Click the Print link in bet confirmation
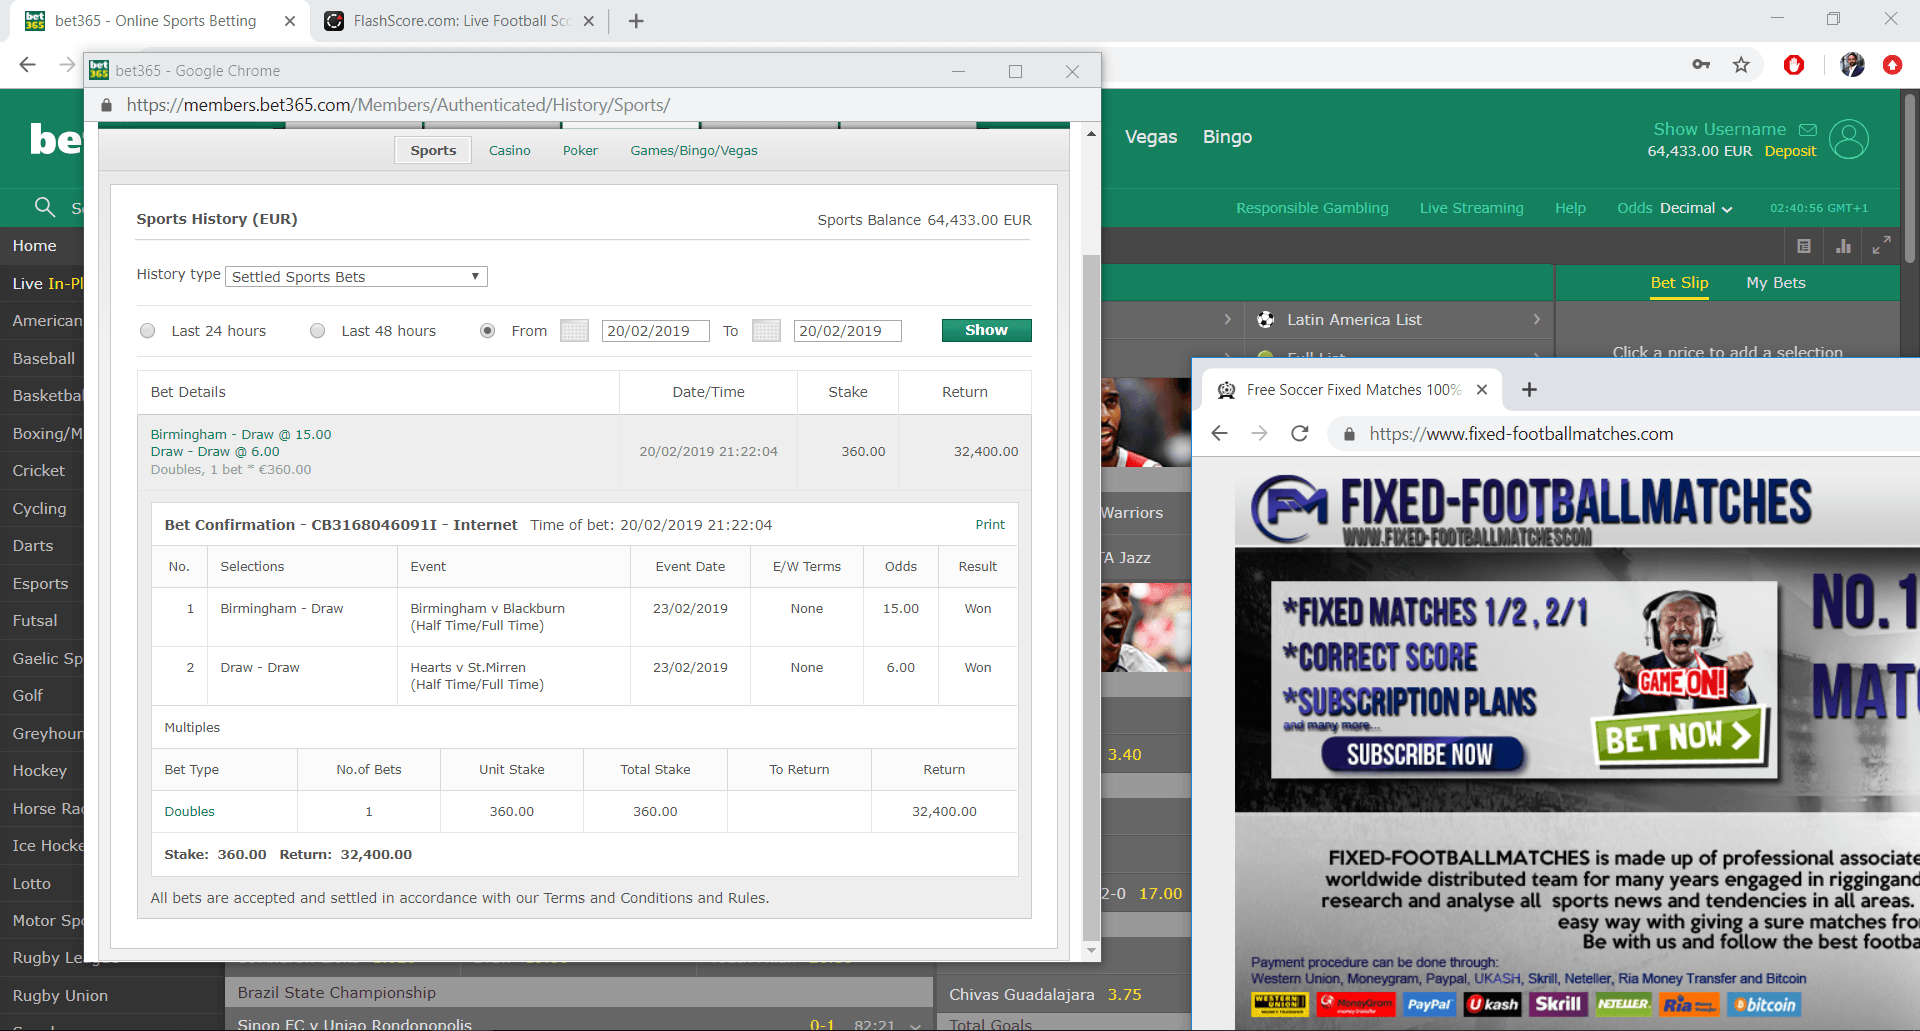Screen dimensions: 1920x1031 point(990,525)
